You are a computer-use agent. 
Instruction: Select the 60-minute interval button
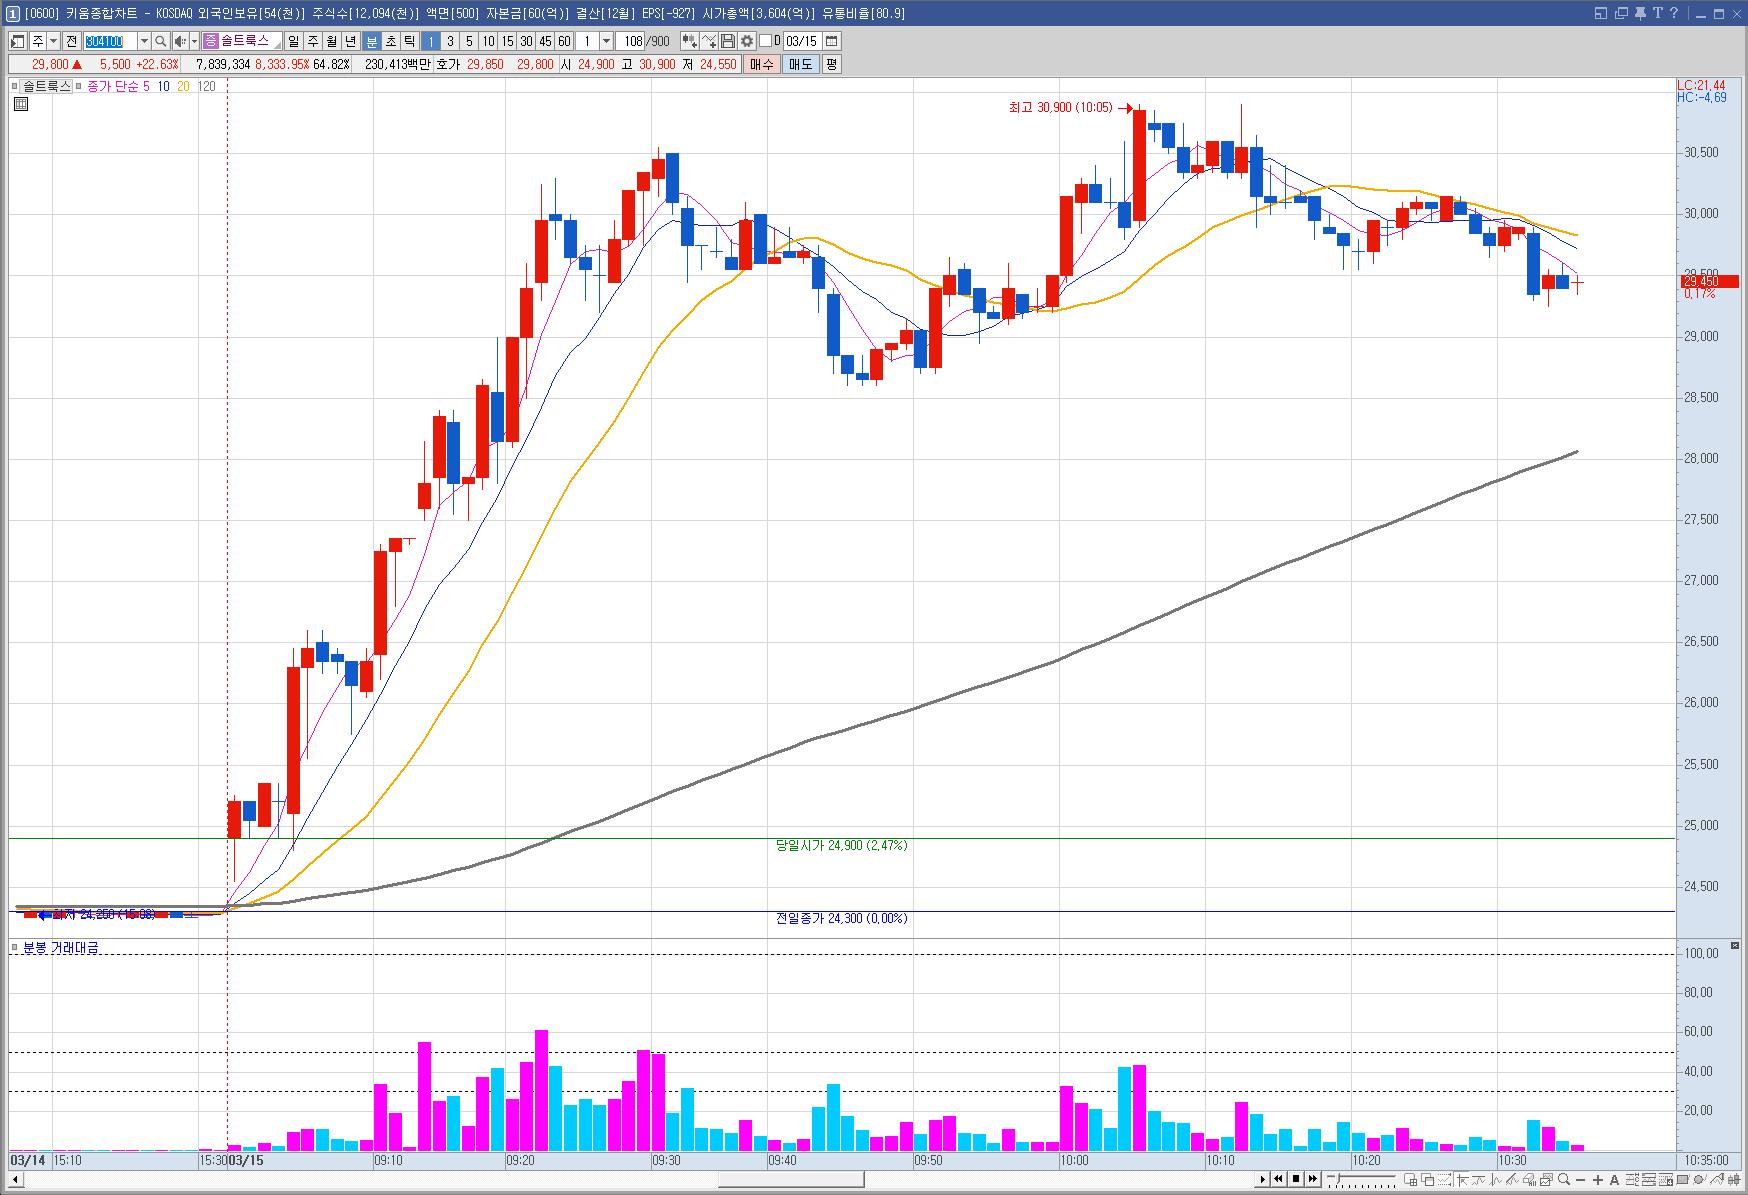[x=564, y=41]
